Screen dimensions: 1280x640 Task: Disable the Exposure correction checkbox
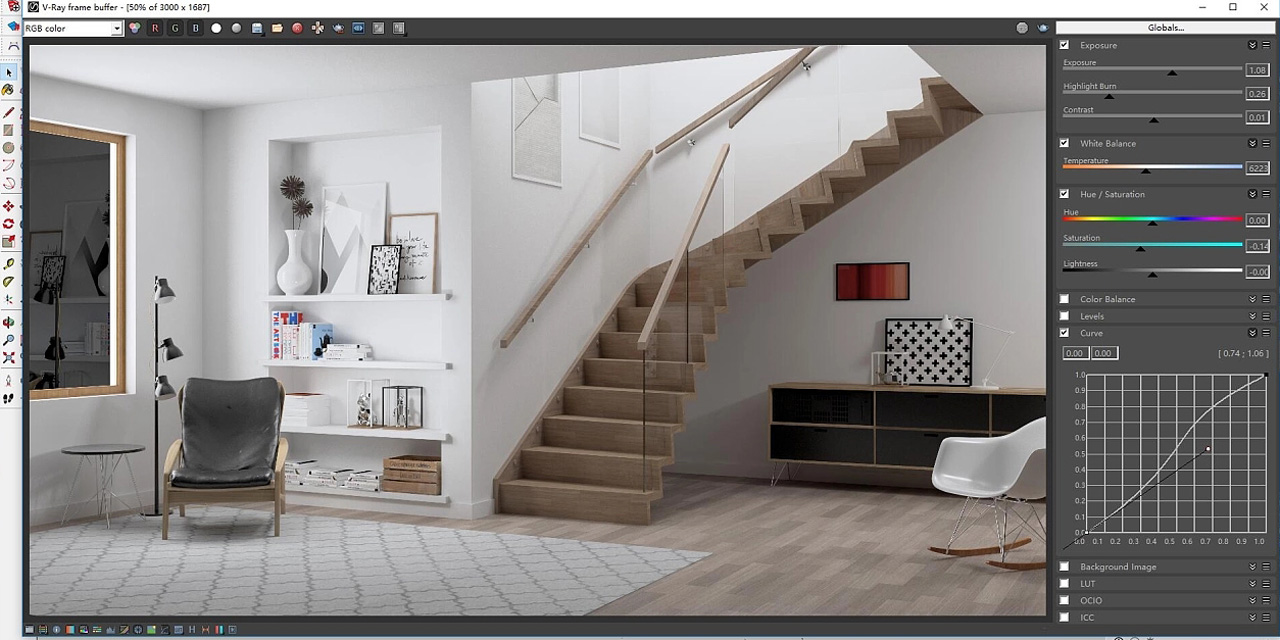tap(1064, 45)
